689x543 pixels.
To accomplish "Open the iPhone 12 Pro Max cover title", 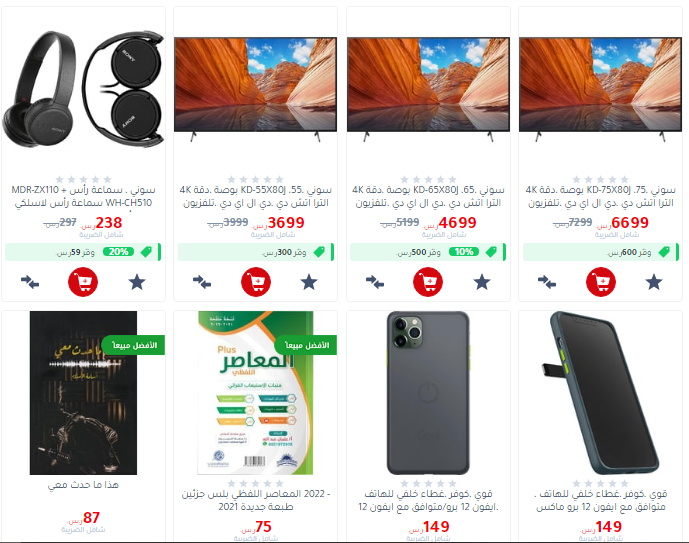I will pyautogui.click(x=601, y=500).
